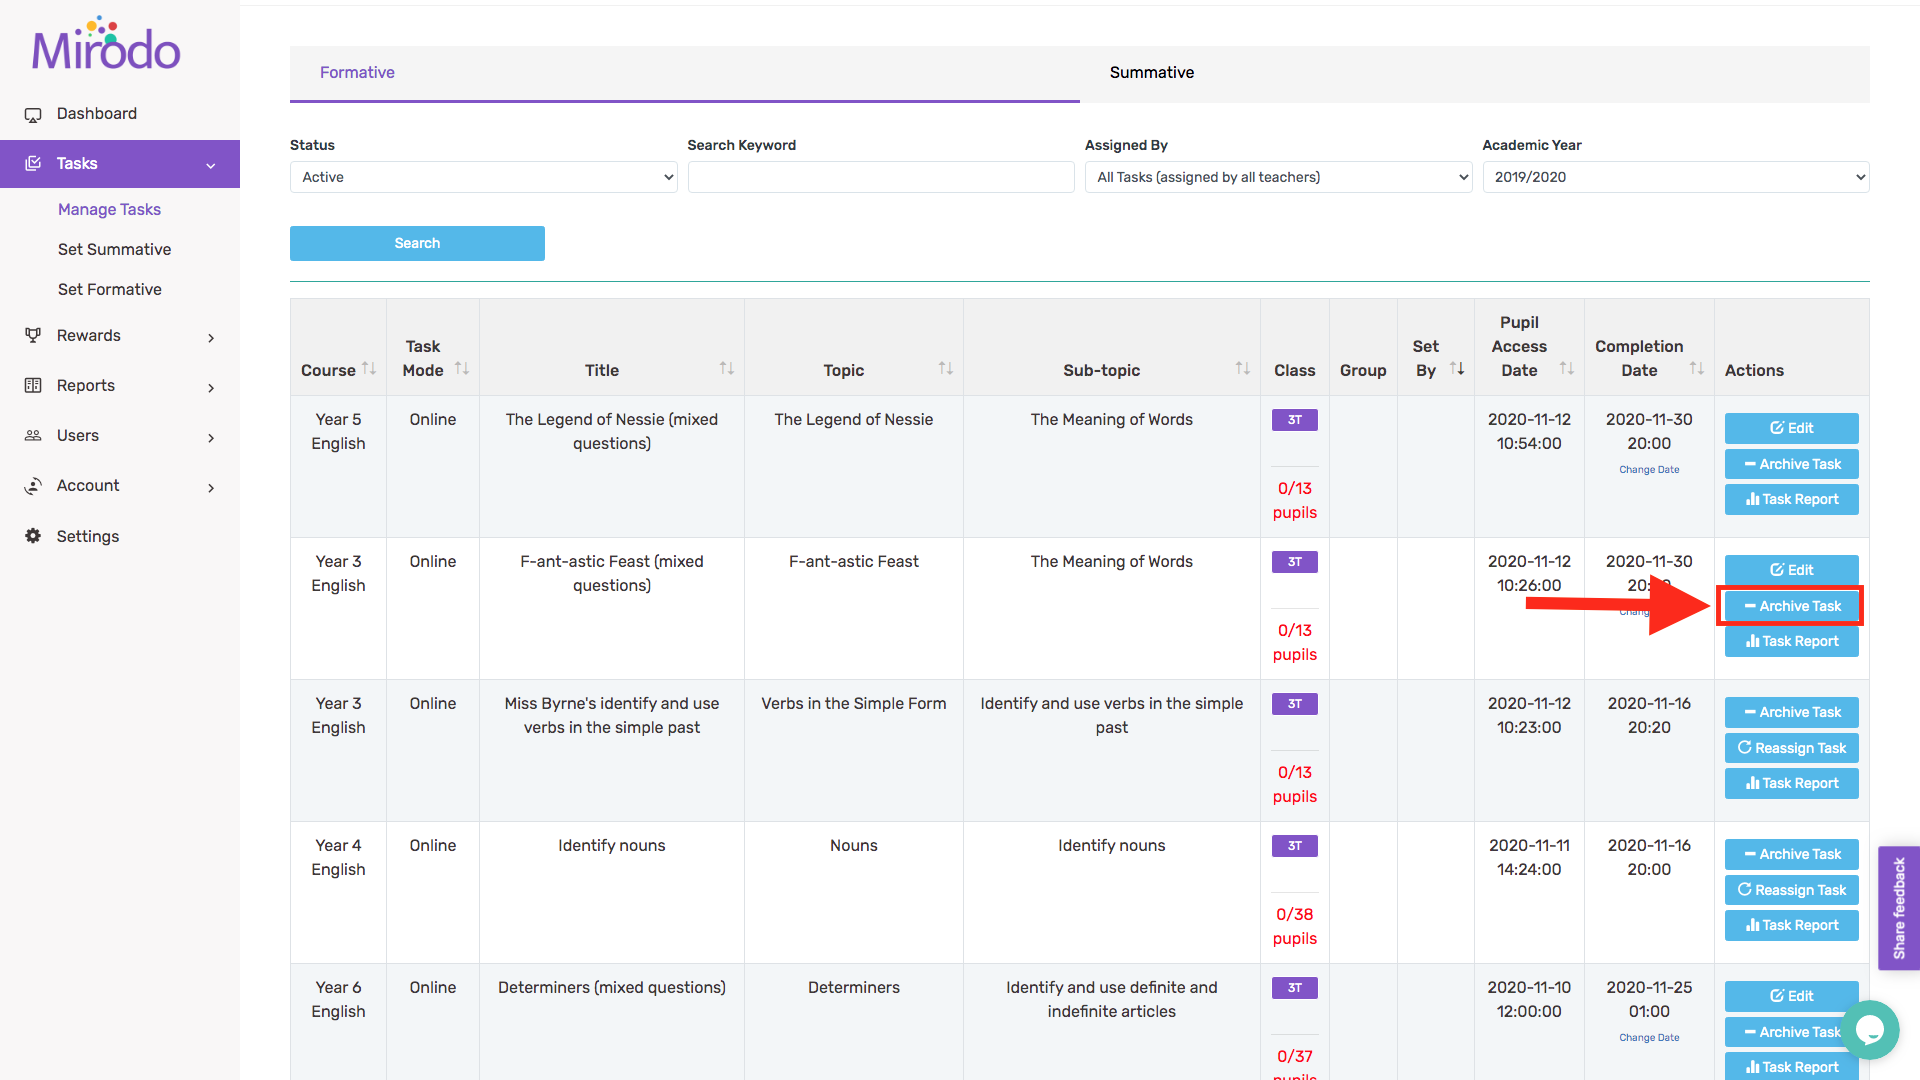Click the Mirodo logo

[106, 45]
